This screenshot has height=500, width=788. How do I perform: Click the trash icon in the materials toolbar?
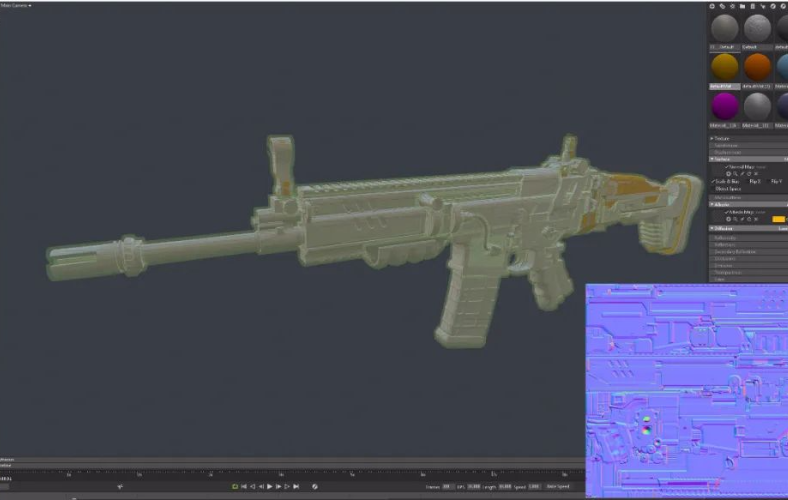[752, 6]
